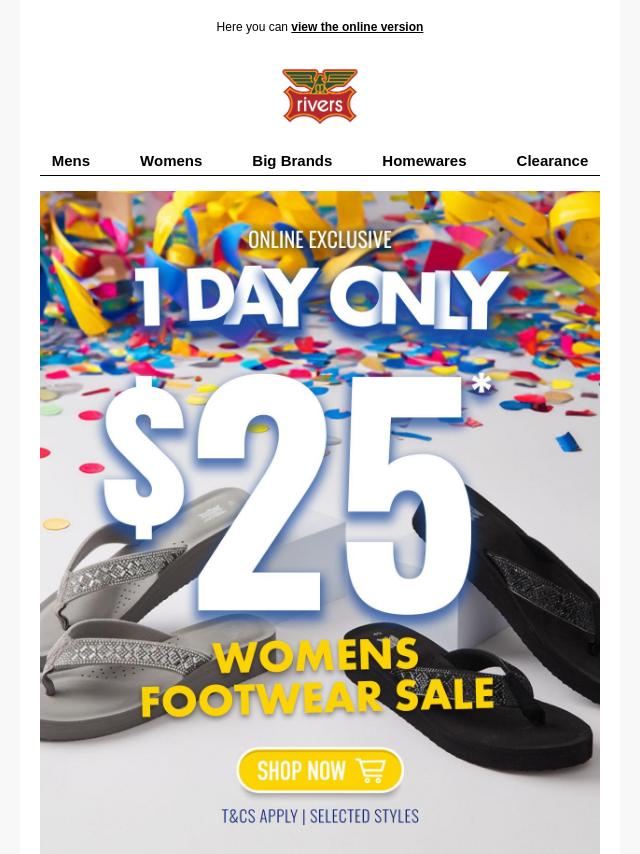Viewport: 640px width, 854px height.
Task: Click the T&Cs Apply Selected Styles text
Action: point(320,816)
